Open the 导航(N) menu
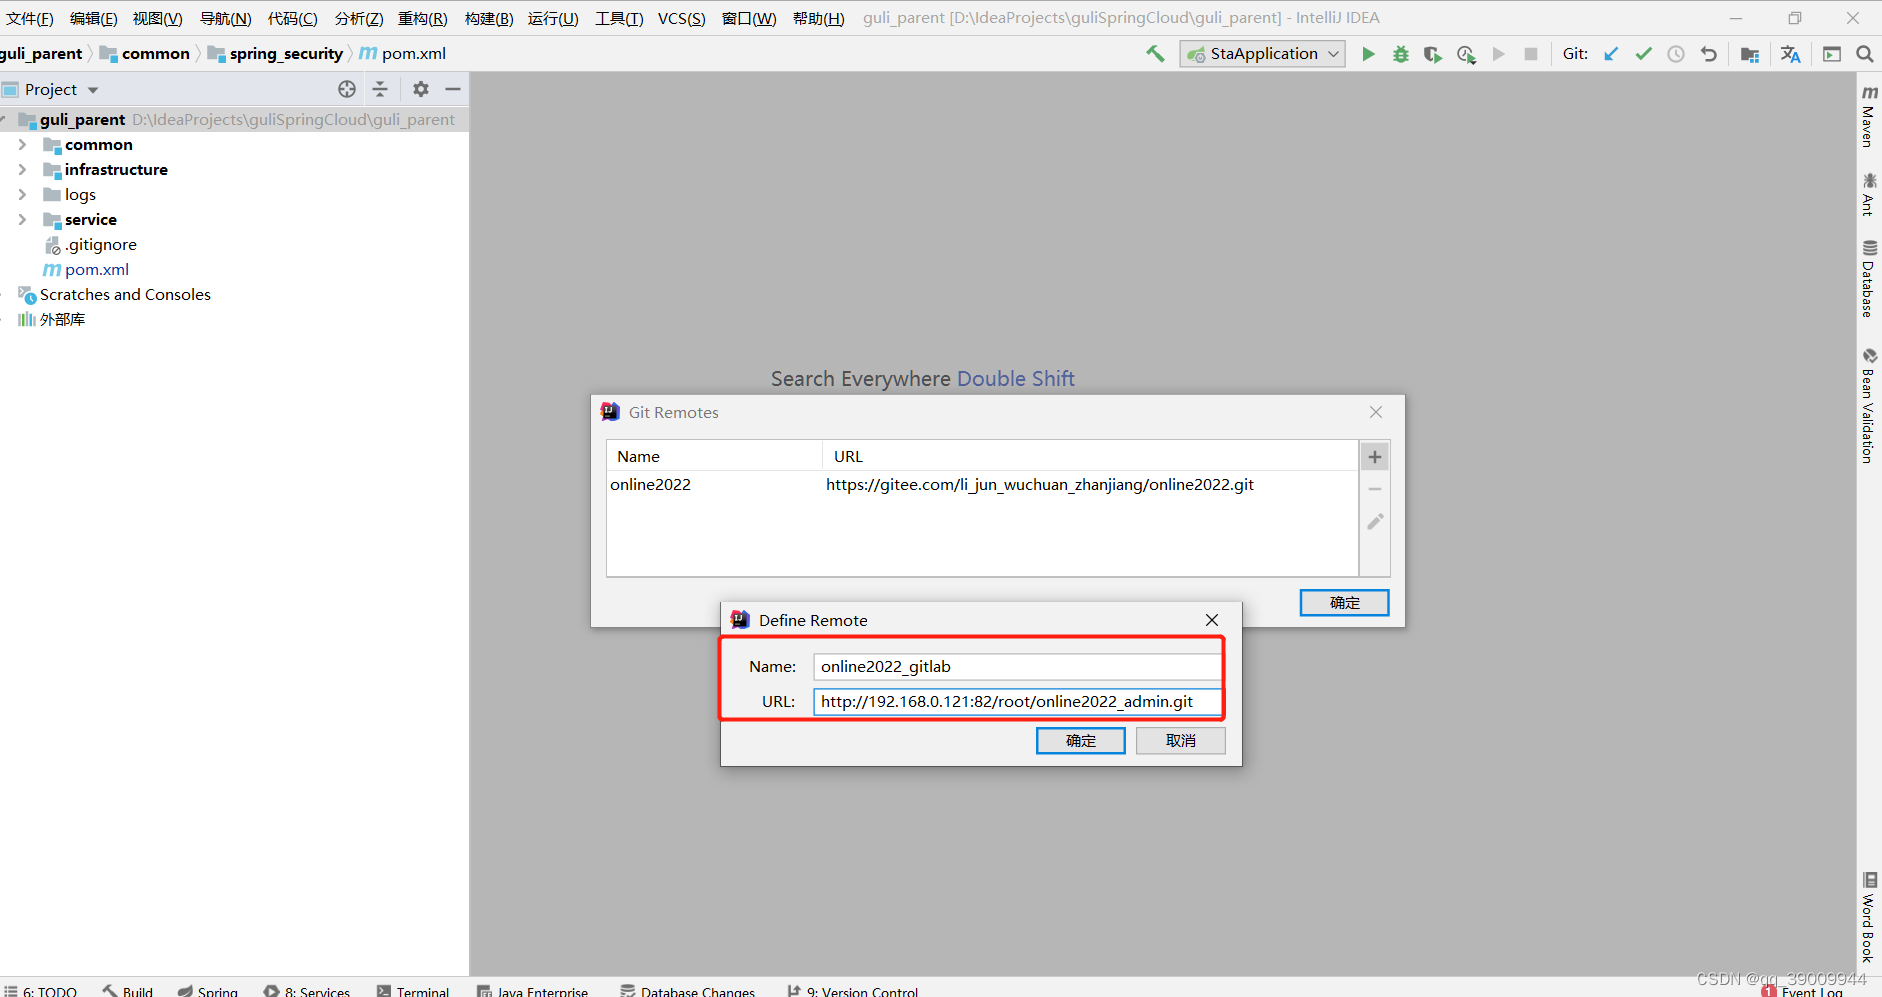 226,18
